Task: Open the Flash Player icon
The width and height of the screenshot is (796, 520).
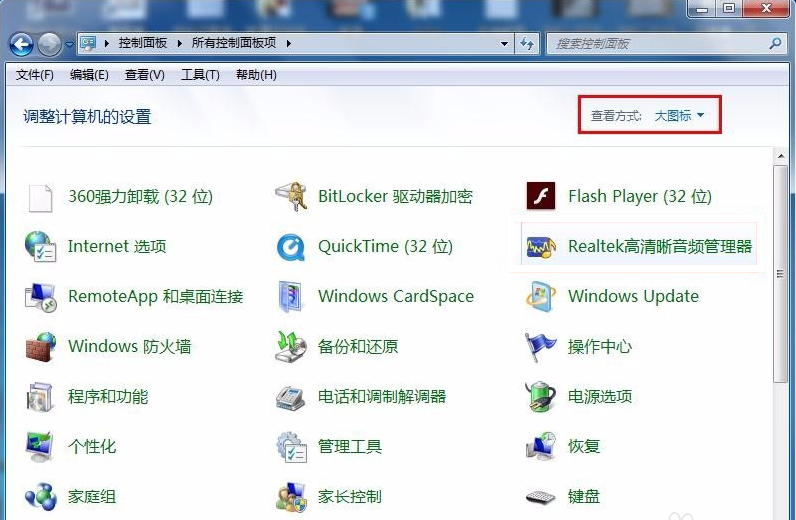Action: point(541,196)
